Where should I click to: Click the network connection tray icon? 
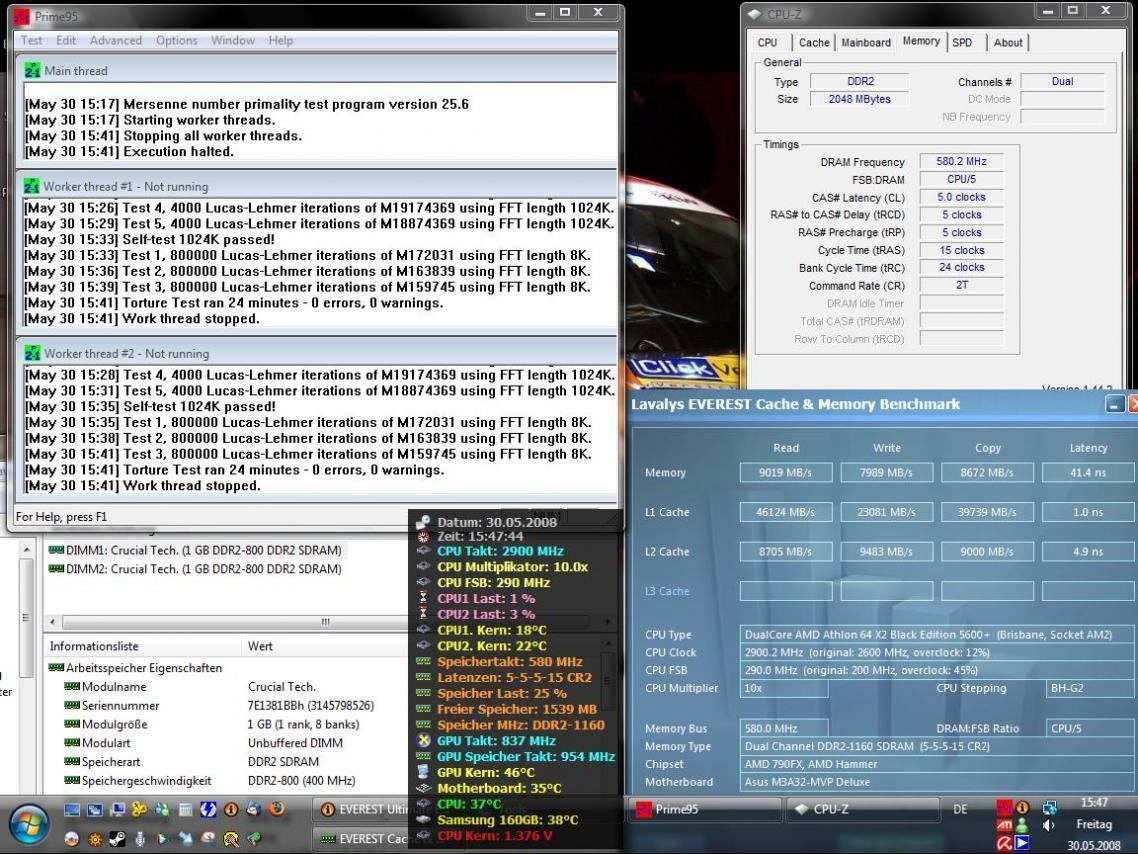click(1049, 808)
